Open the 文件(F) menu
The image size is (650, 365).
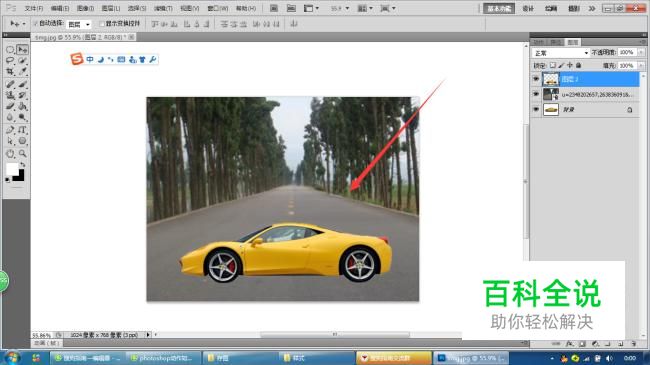click(x=34, y=8)
